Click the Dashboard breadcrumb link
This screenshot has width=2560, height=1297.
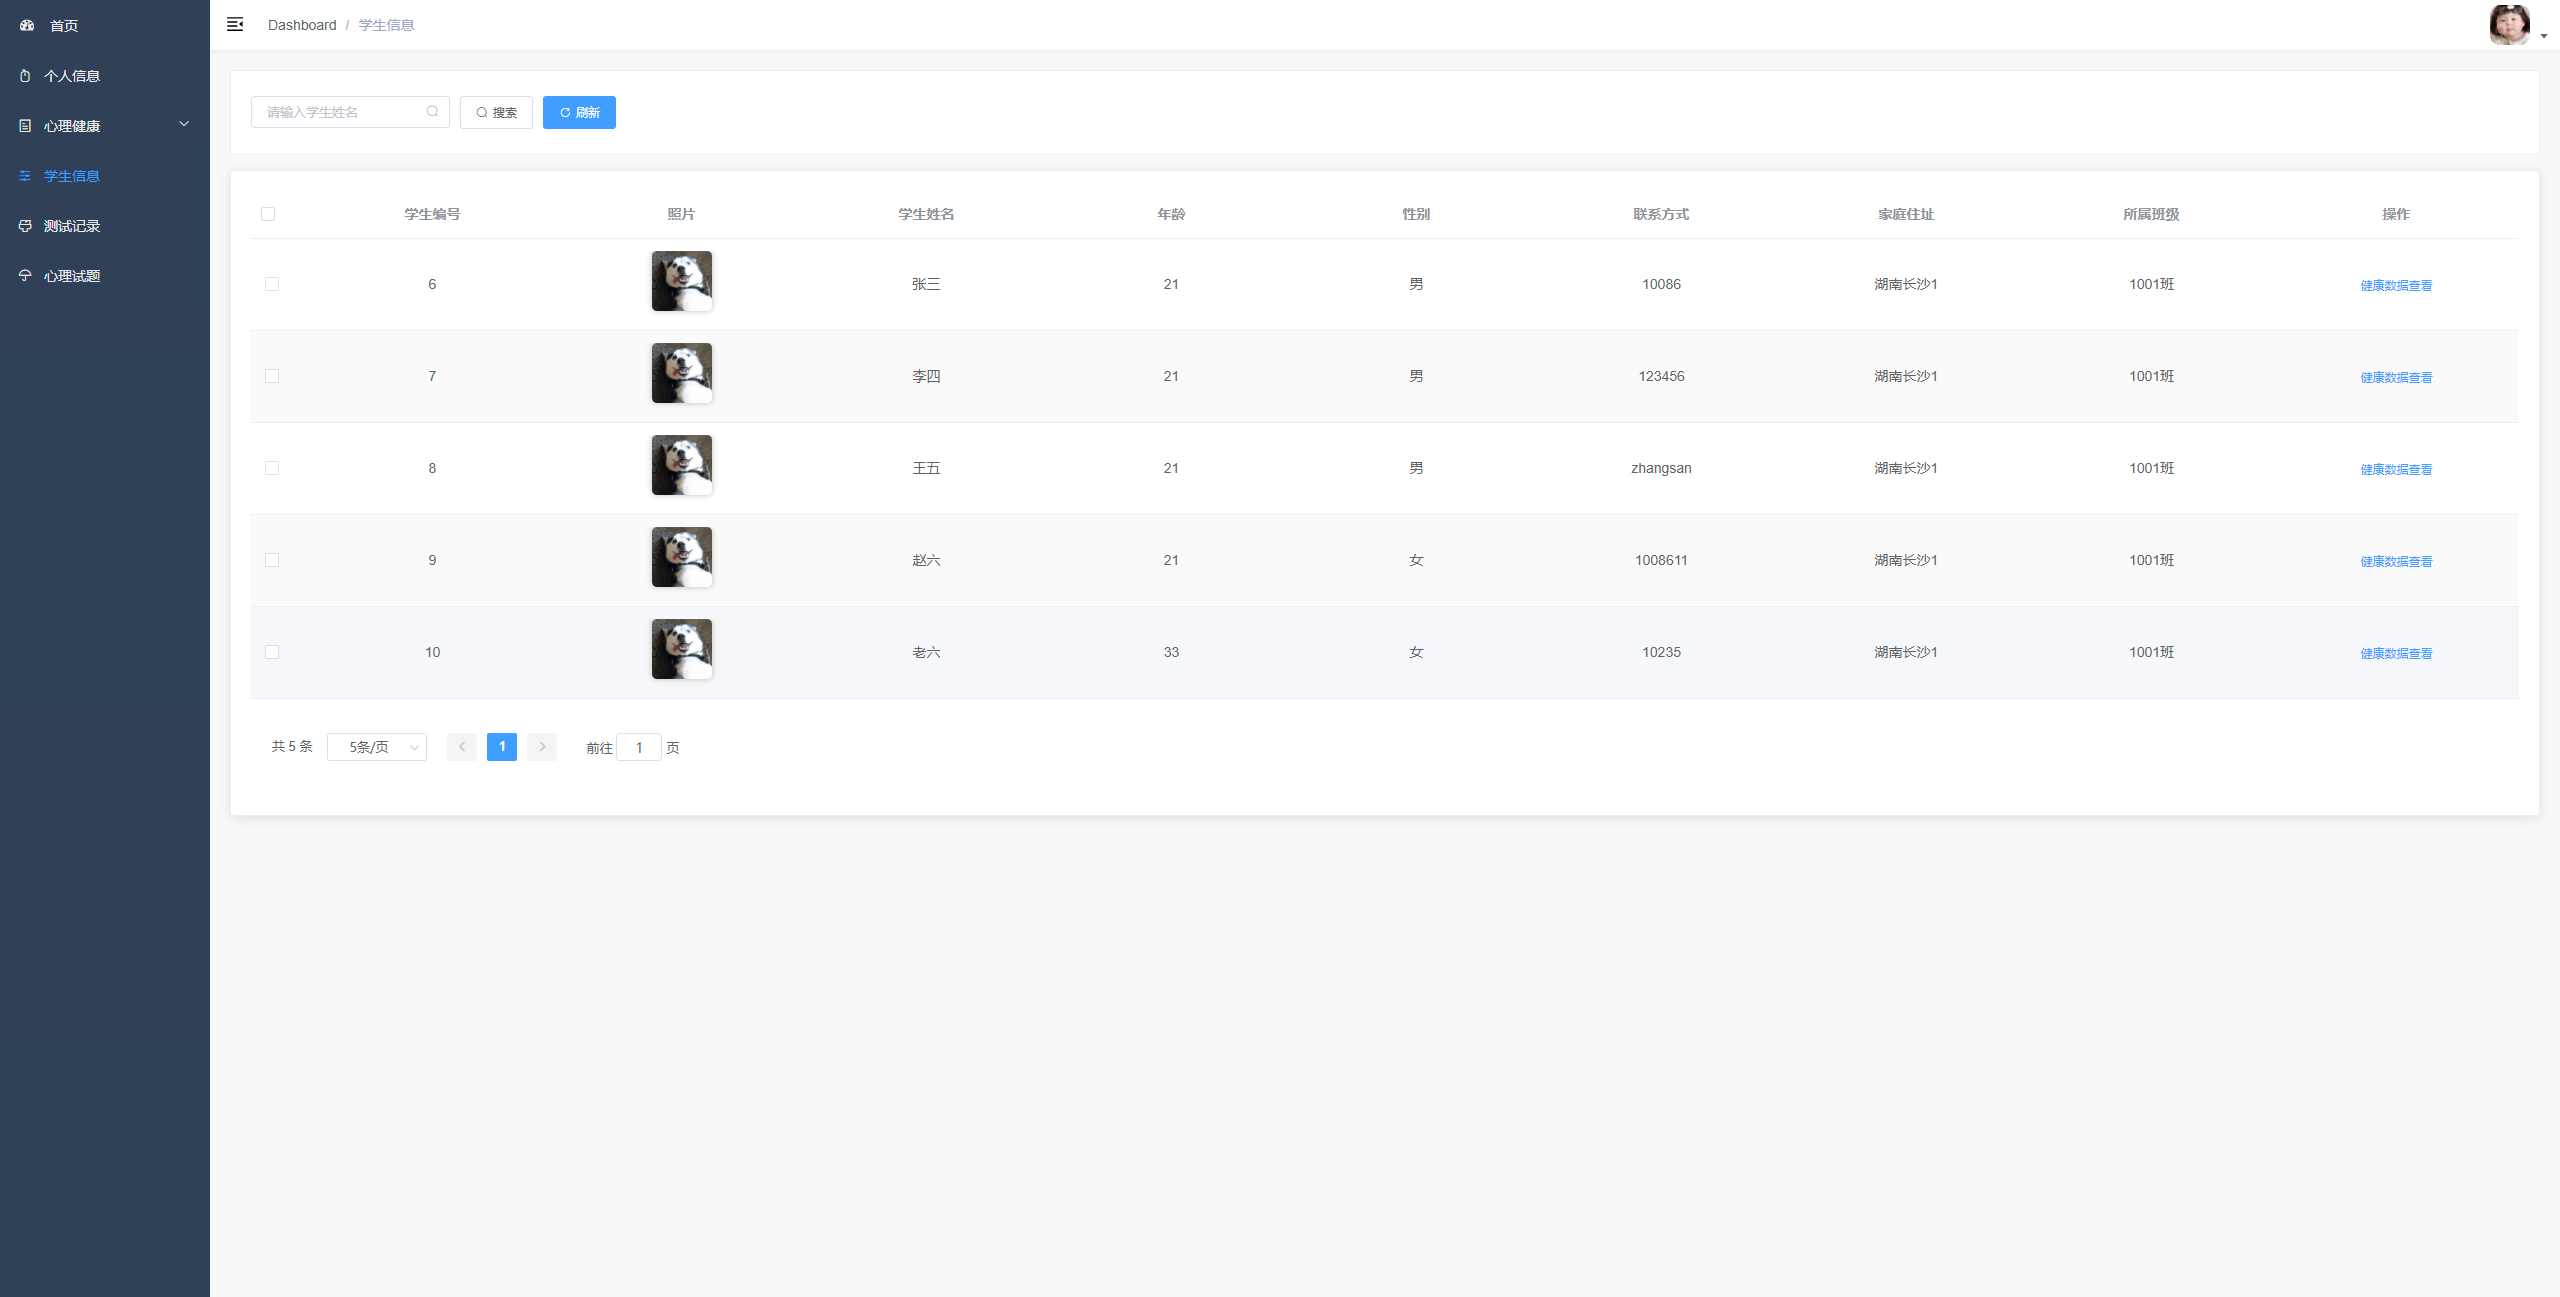[x=302, y=25]
